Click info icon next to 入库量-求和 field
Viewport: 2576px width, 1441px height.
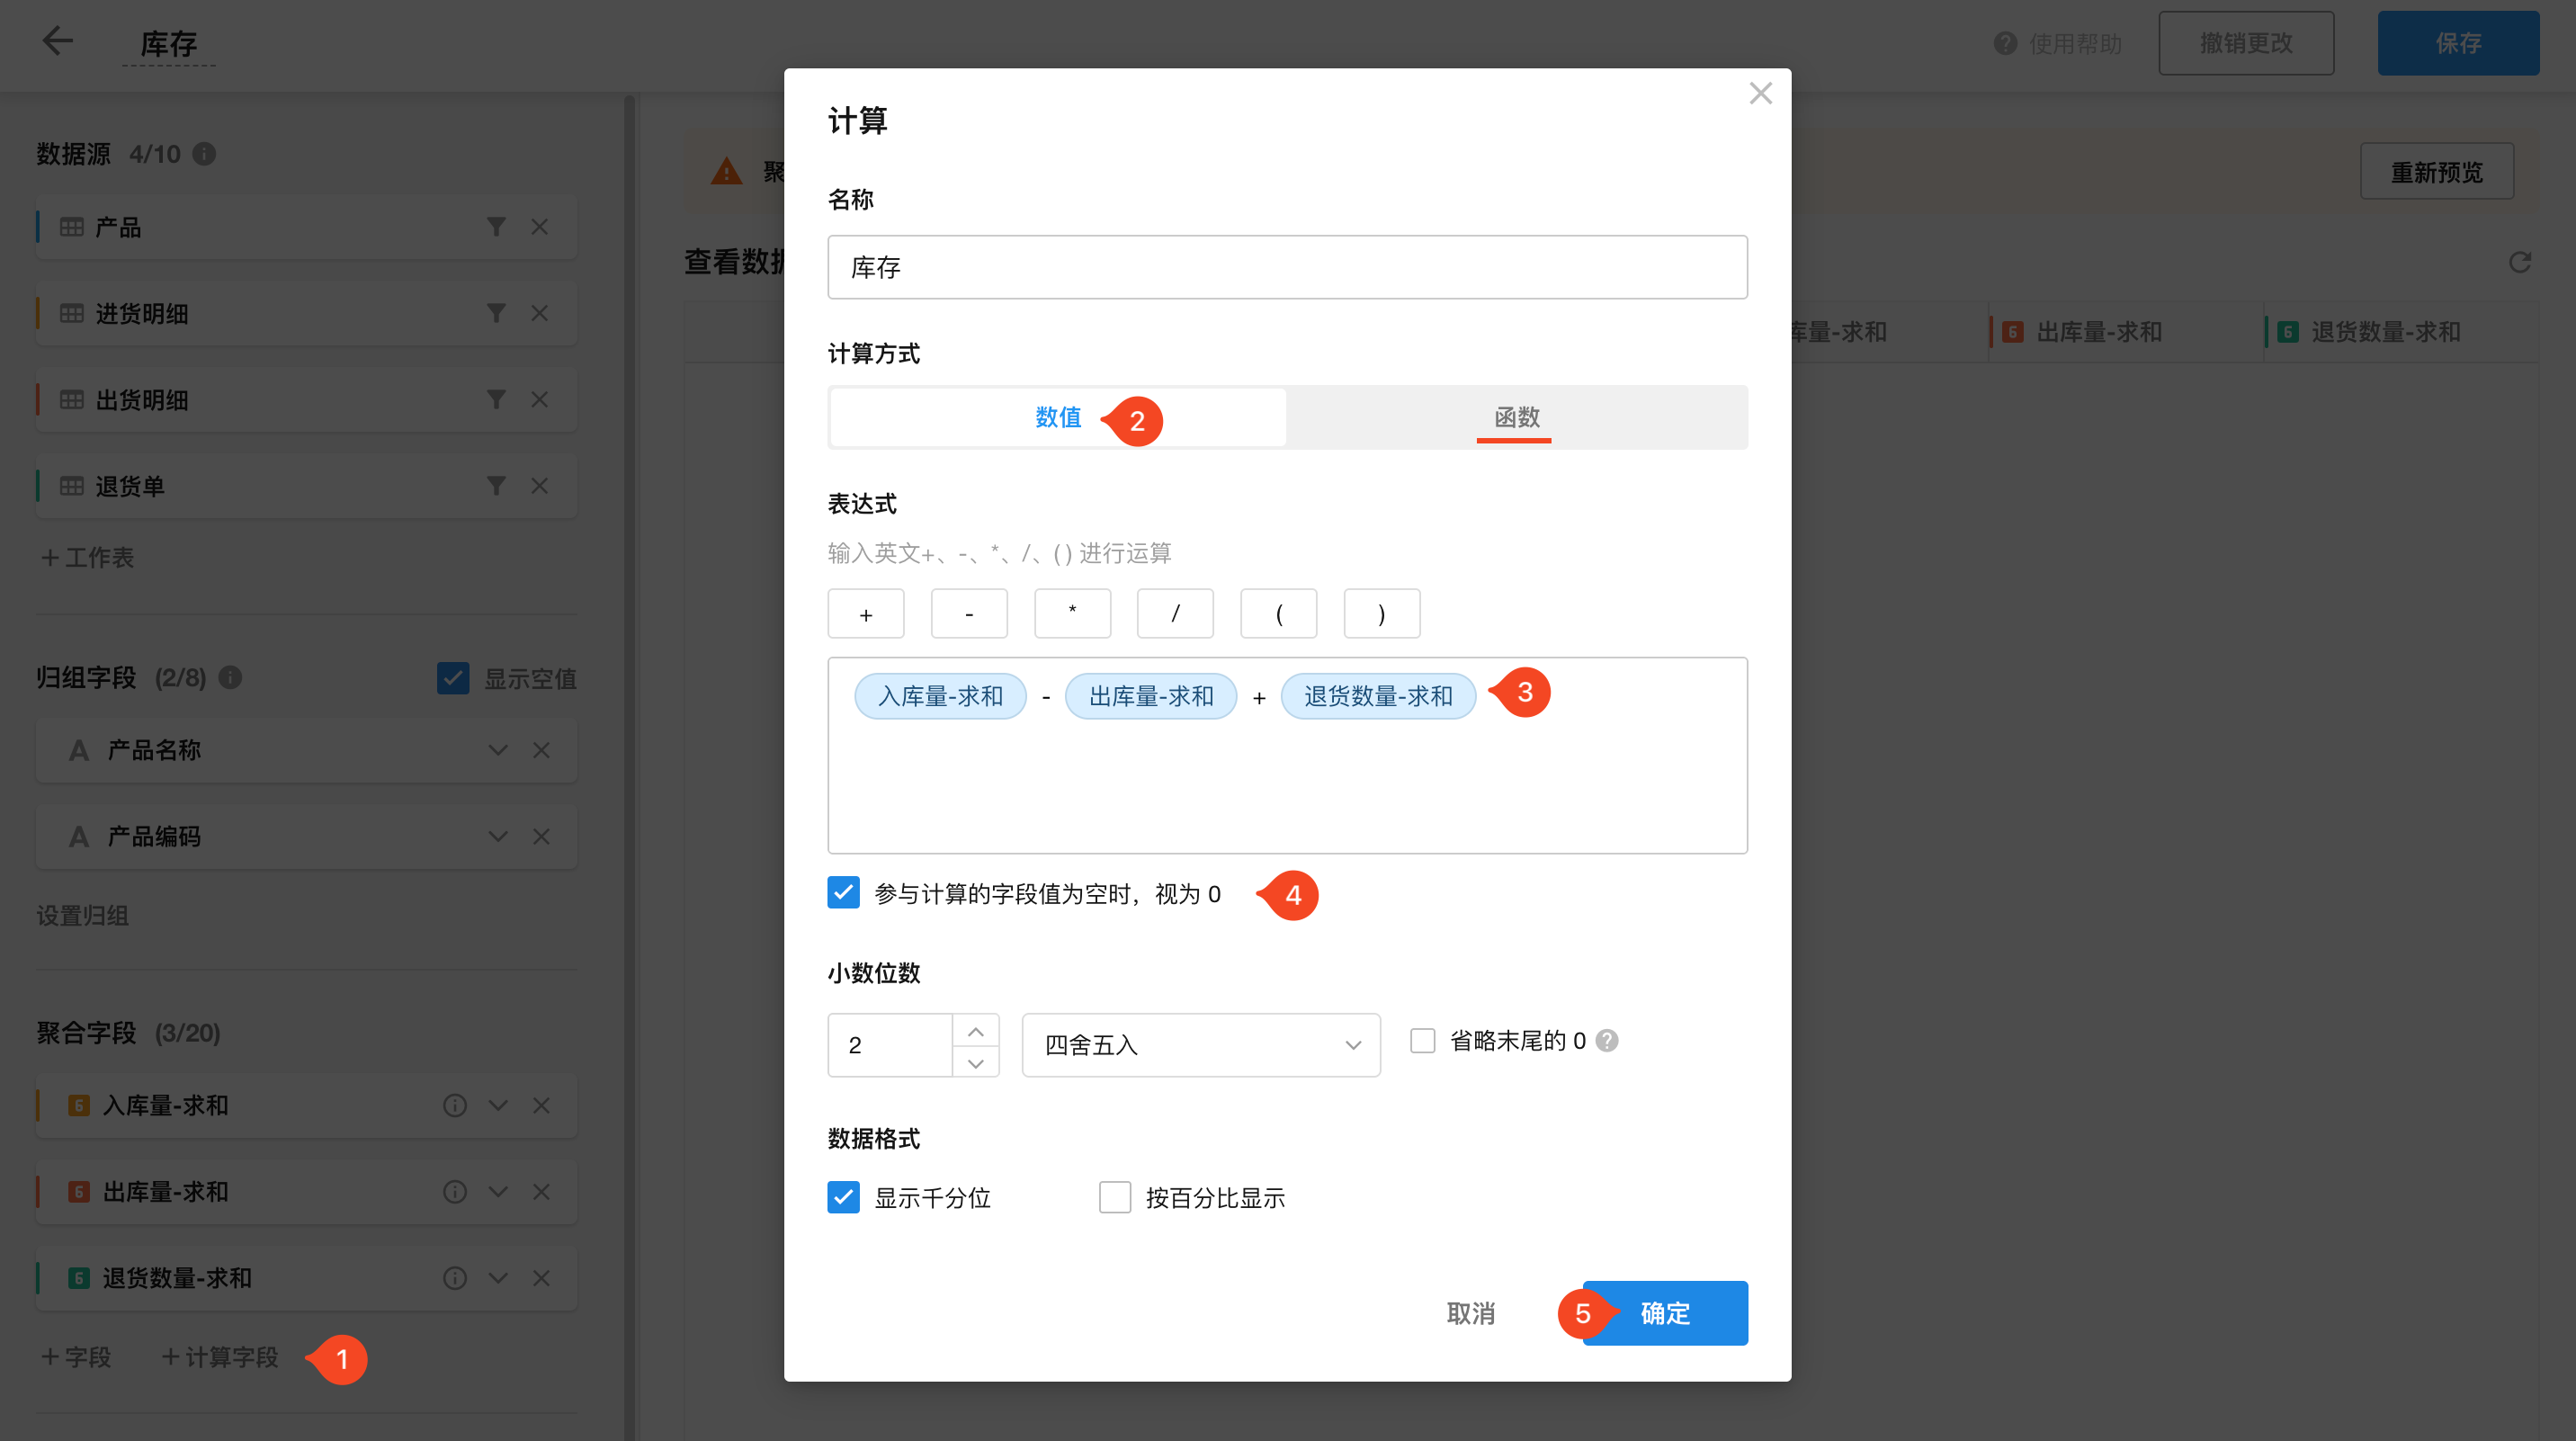[x=455, y=1105]
